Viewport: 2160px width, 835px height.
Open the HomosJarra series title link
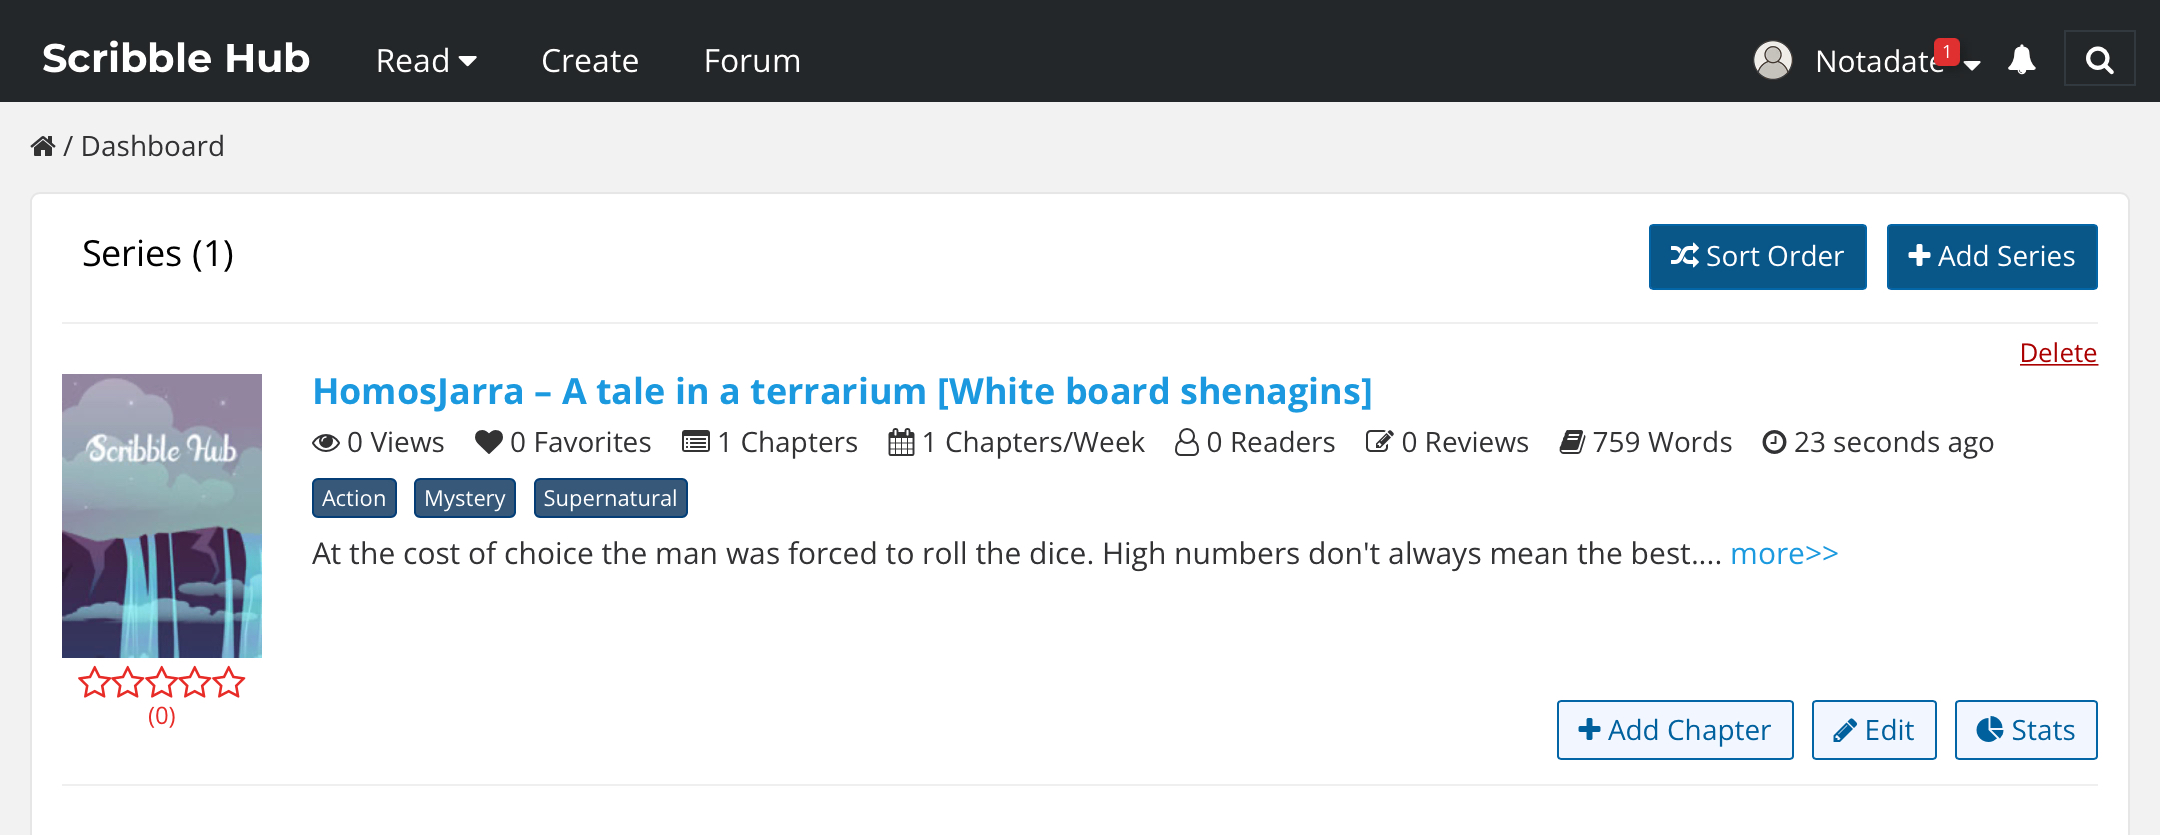tap(842, 391)
